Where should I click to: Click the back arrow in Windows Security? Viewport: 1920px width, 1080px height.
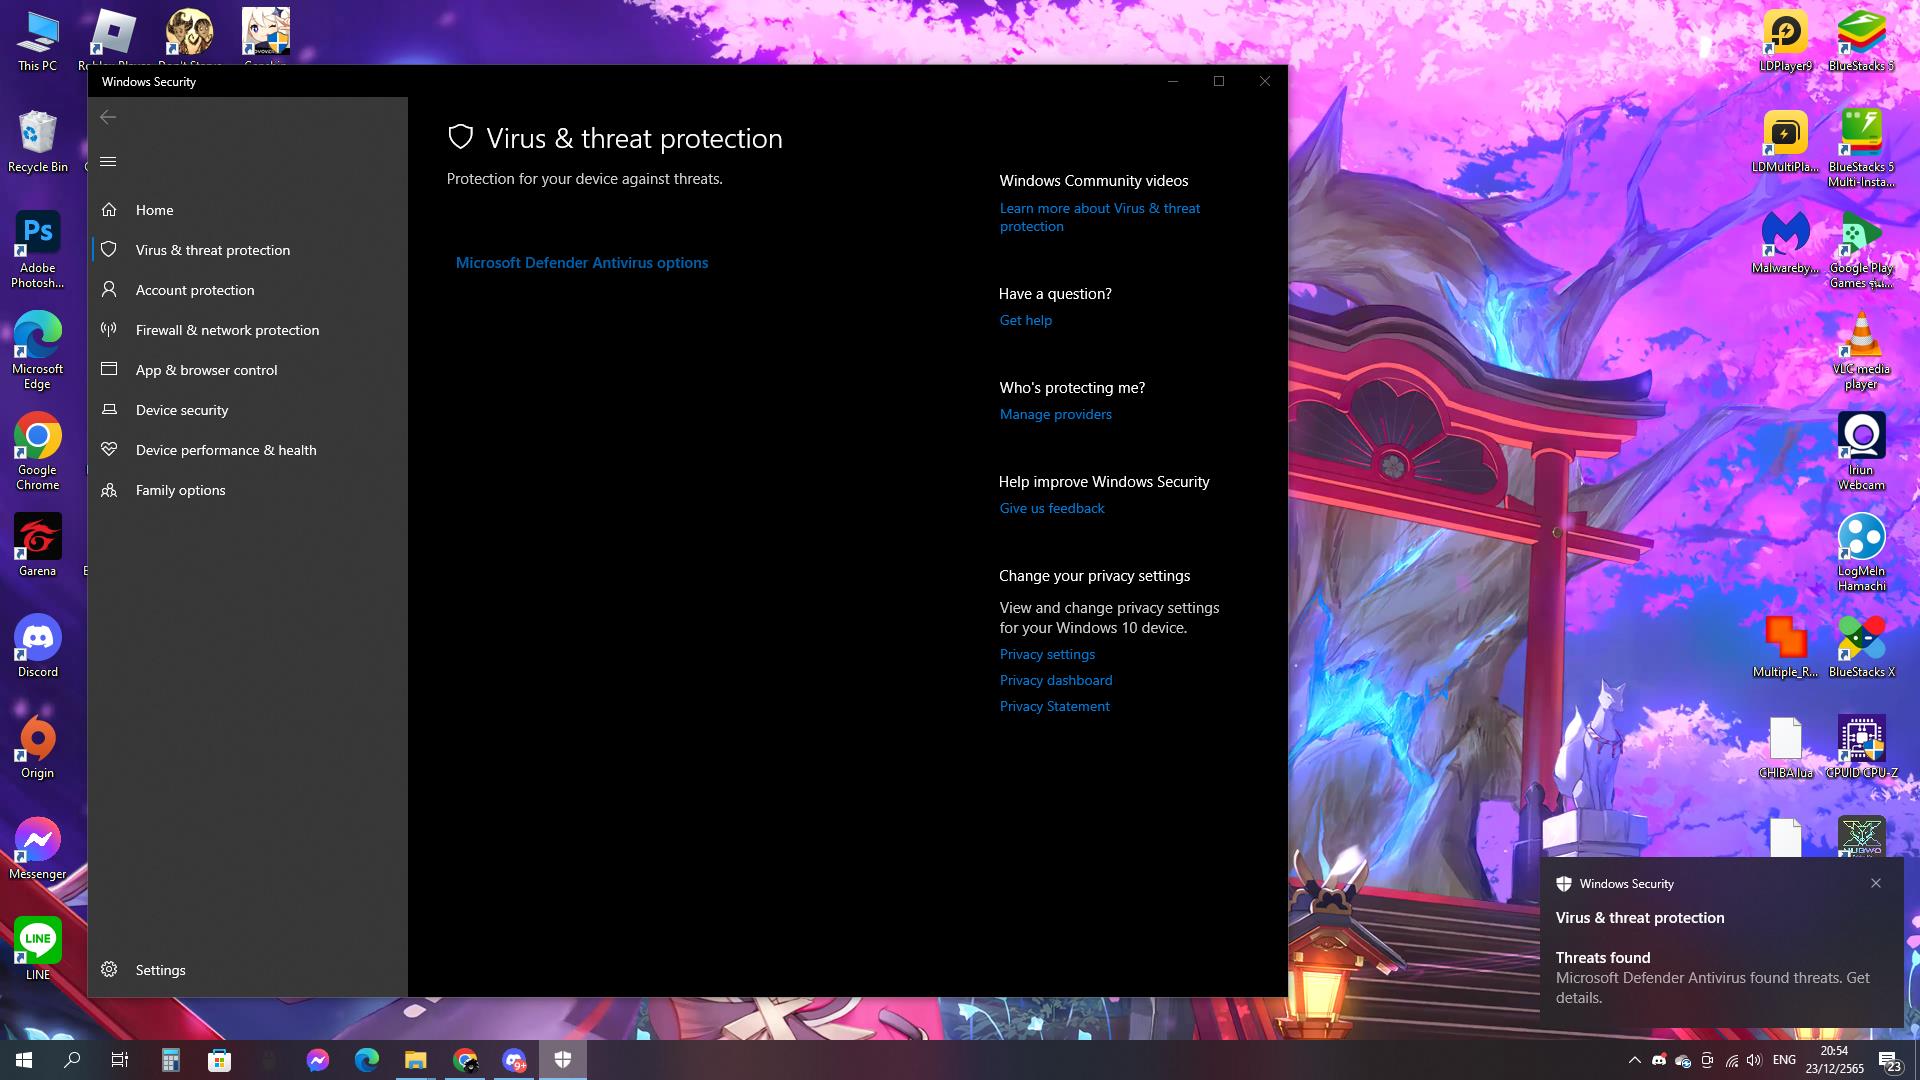[x=108, y=117]
